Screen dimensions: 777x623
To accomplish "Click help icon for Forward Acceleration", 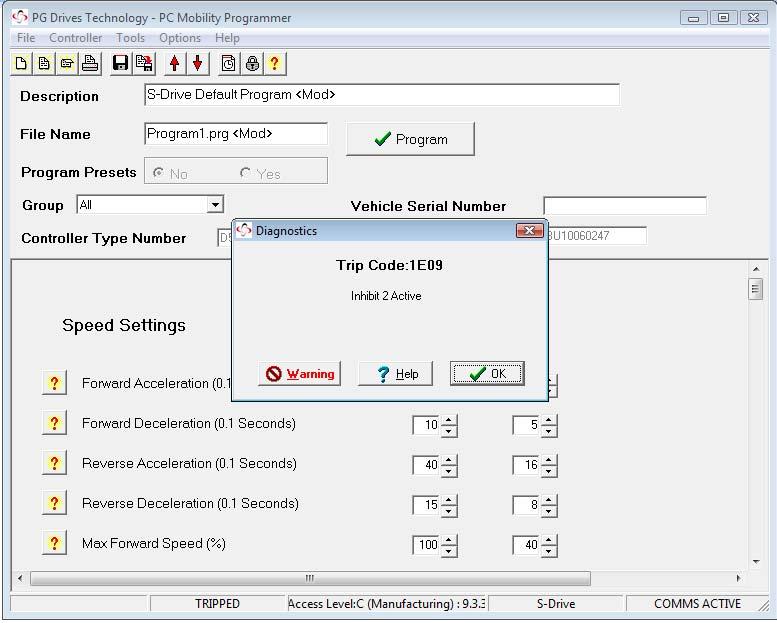I will (x=55, y=383).
